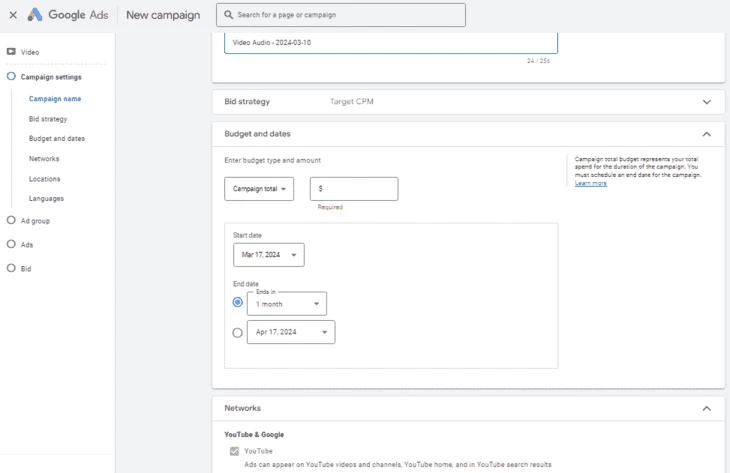Screen dimensions: 730x473
Task: Choose the specific end date radio button
Action: (x=237, y=333)
